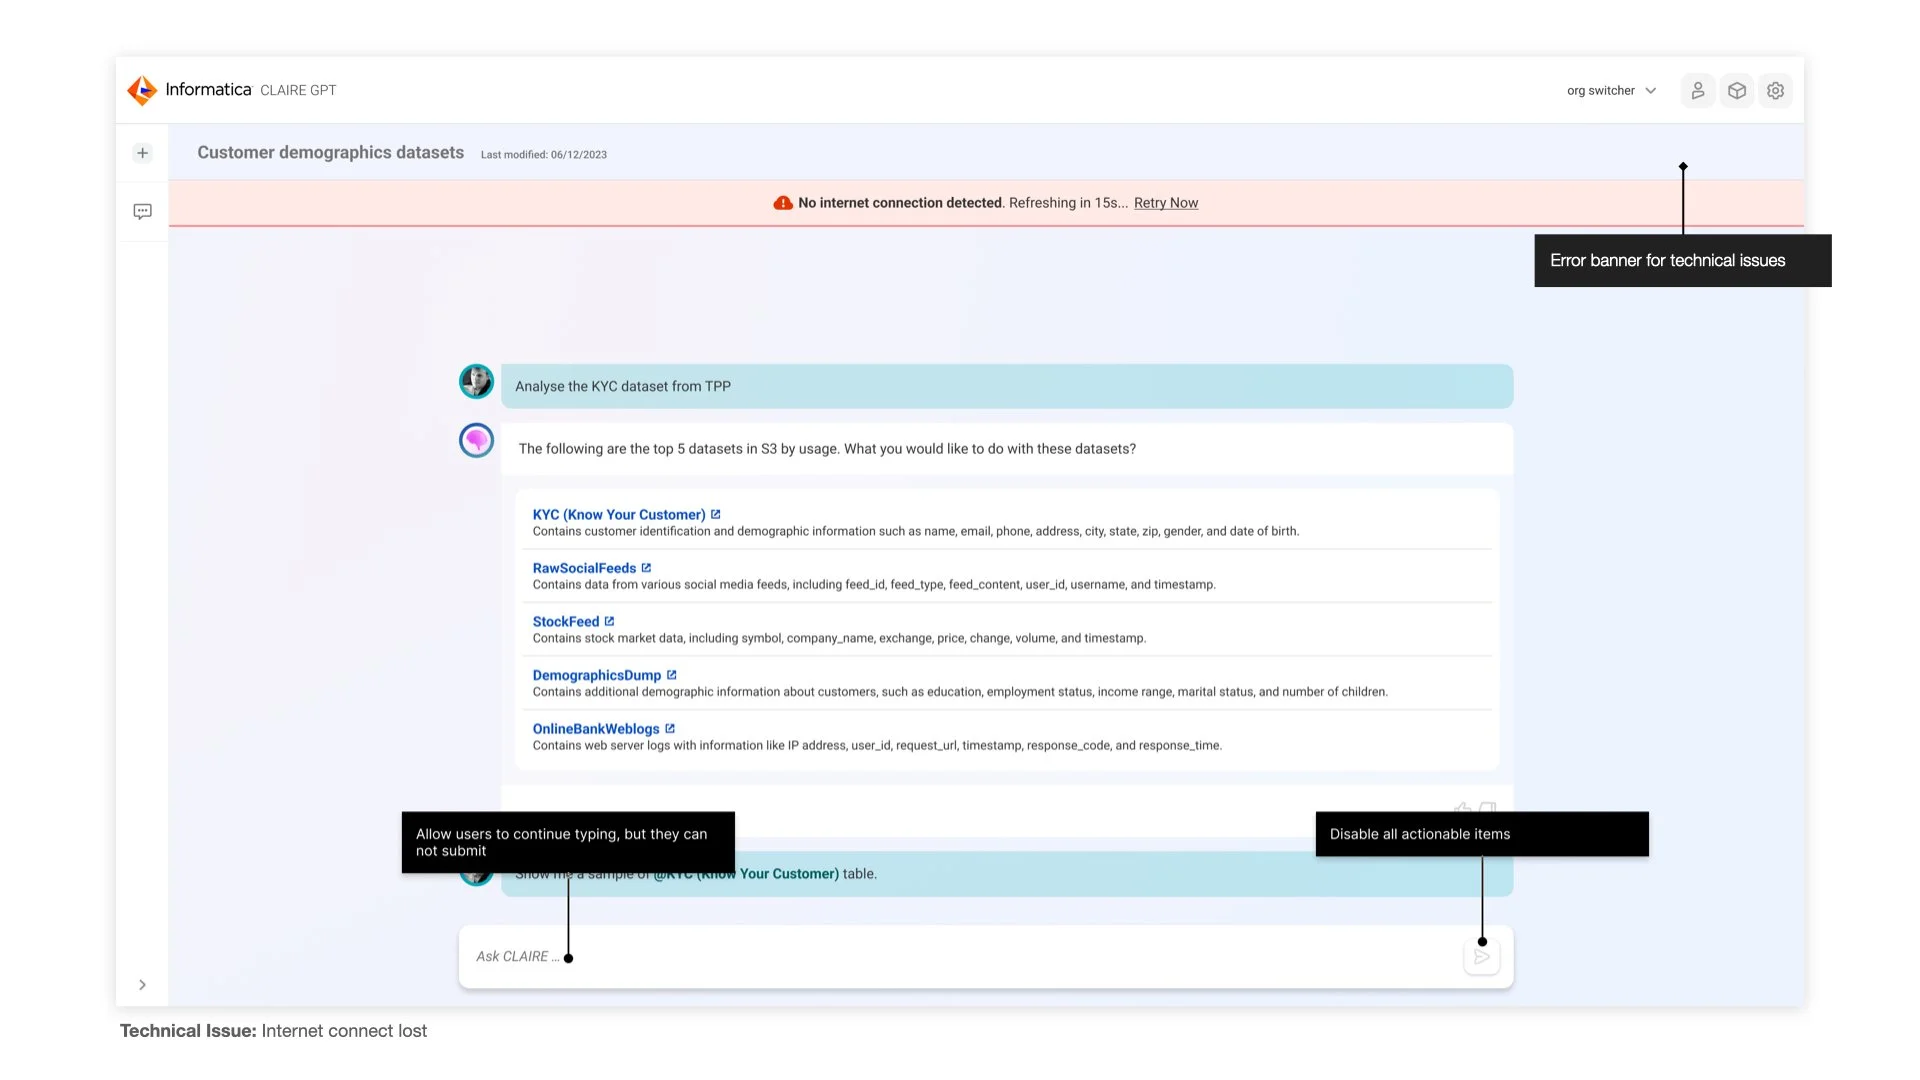Viewport: 1920px width, 1080px height.
Task: Open chat history icon in sidebar
Action: coord(142,211)
